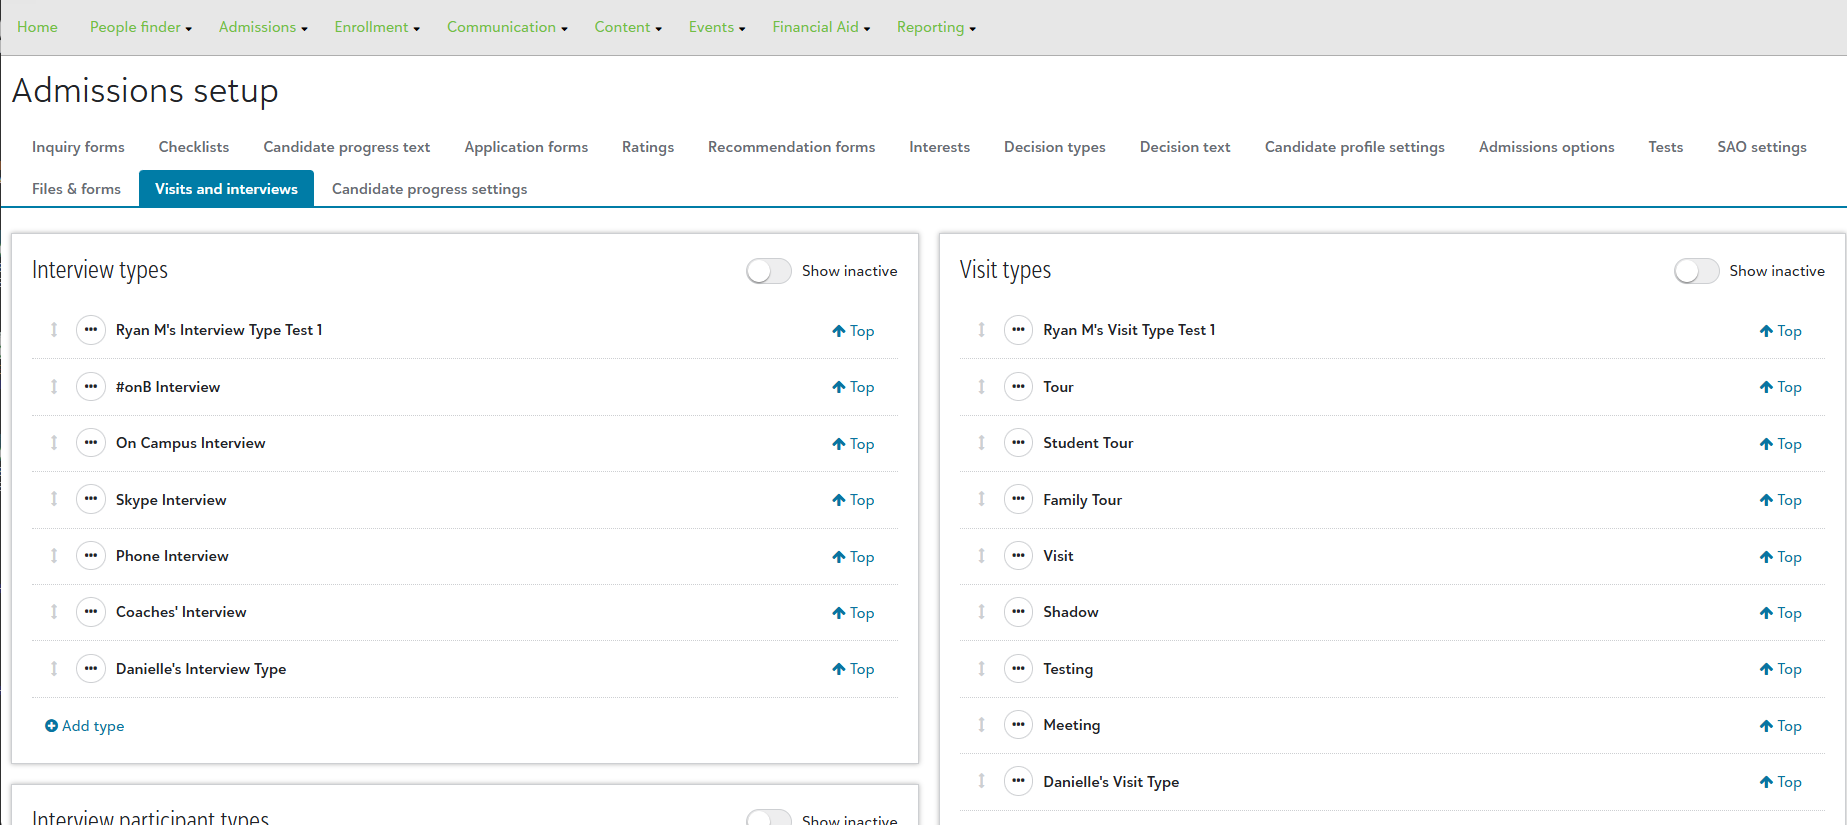Open the Application forms tab
1847x825 pixels.
pyautogui.click(x=526, y=147)
